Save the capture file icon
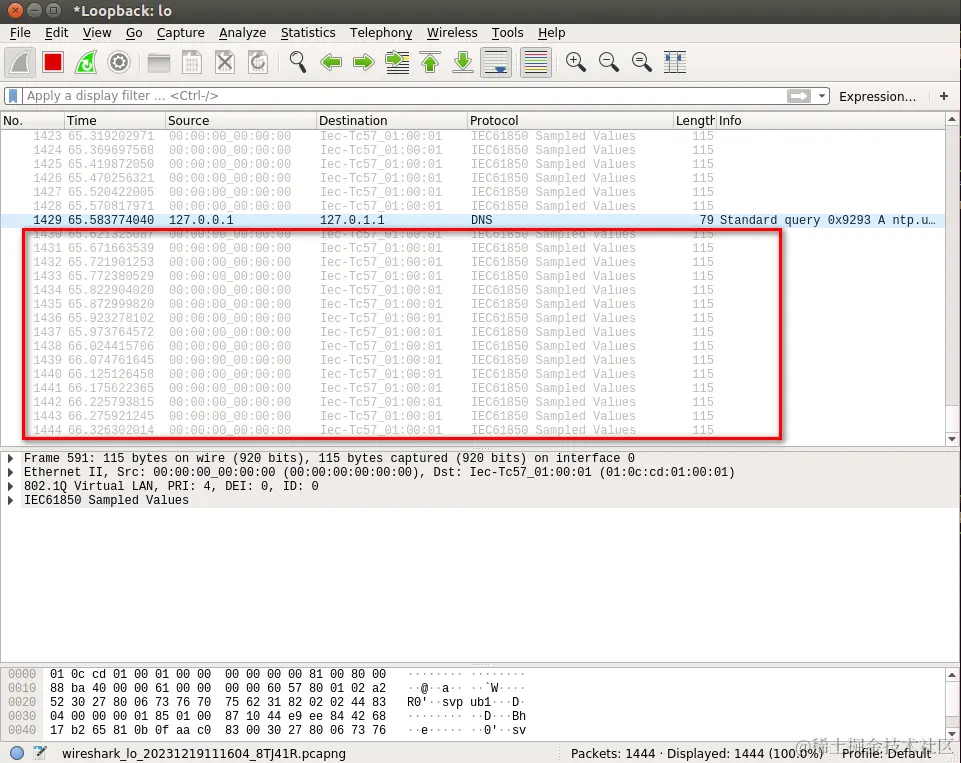Screen dimensions: 961x763 (192, 62)
